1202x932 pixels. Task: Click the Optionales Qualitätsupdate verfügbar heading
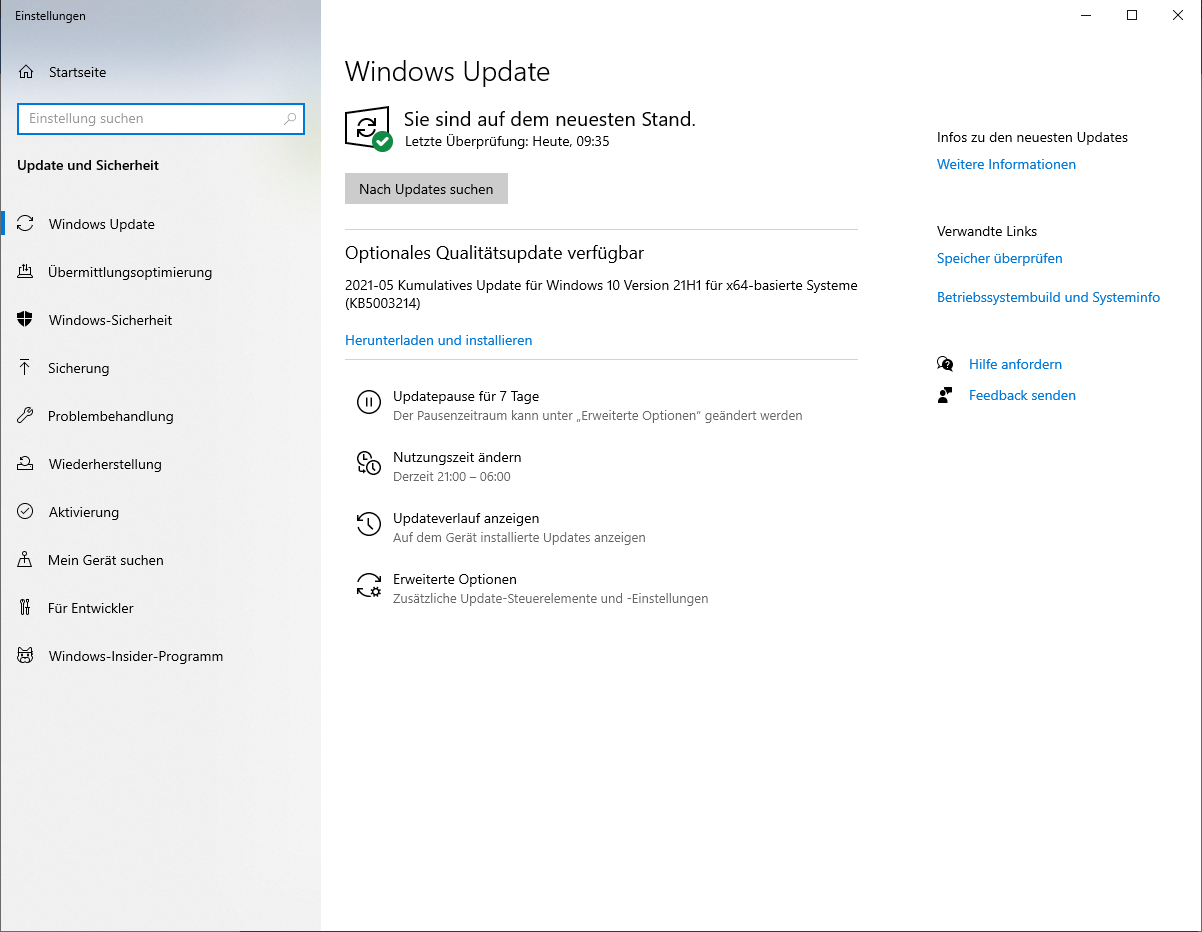(494, 253)
